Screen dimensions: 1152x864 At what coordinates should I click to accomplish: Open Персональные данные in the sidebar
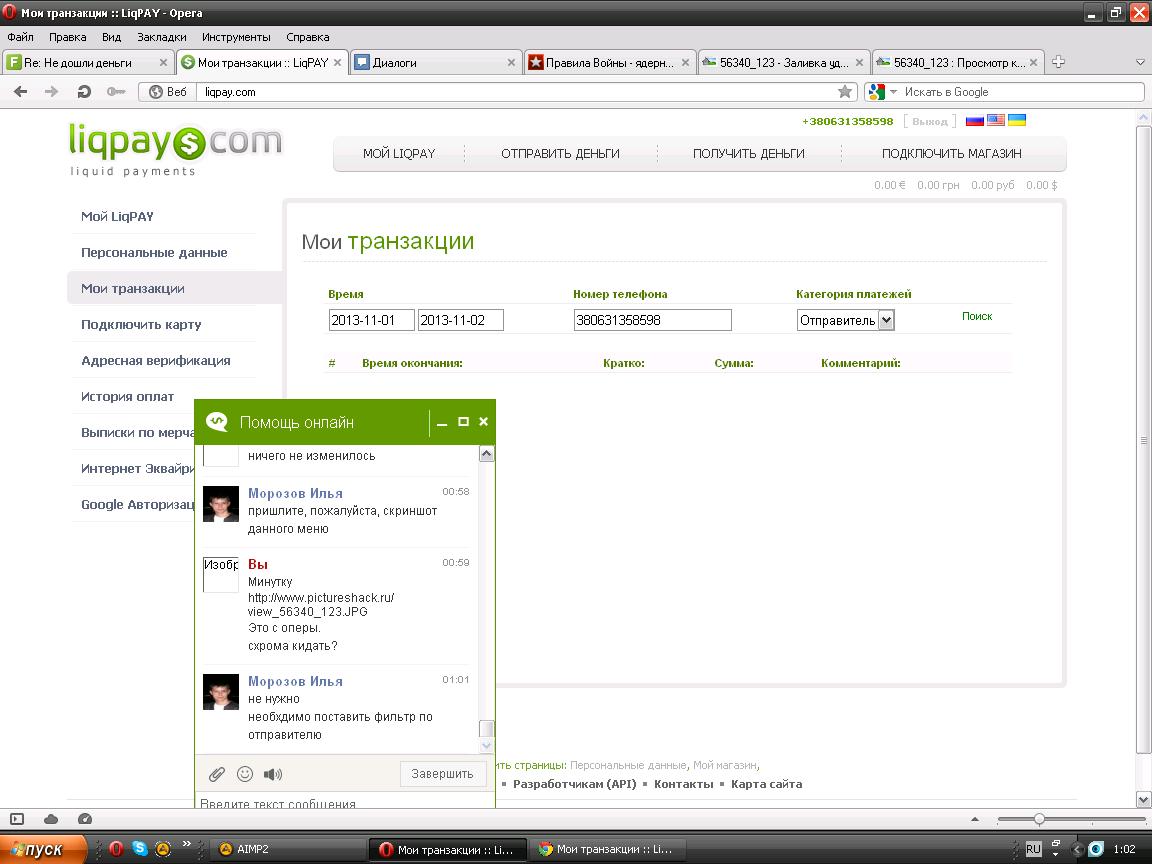154,253
